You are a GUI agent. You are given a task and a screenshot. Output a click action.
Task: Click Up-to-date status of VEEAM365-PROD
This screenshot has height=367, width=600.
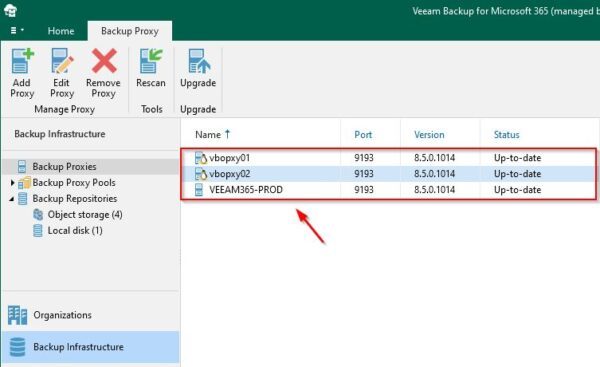[x=517, y=190]
